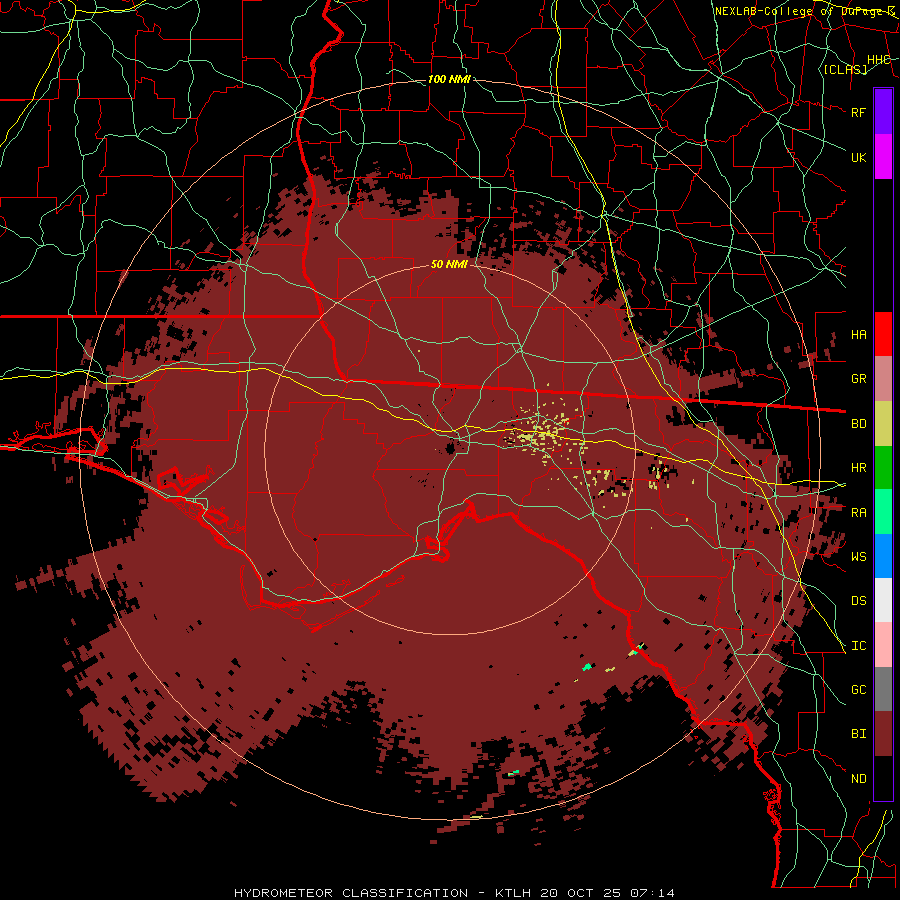Click the DS white legend swatch
Screen dimensions: 900x900
883,600
